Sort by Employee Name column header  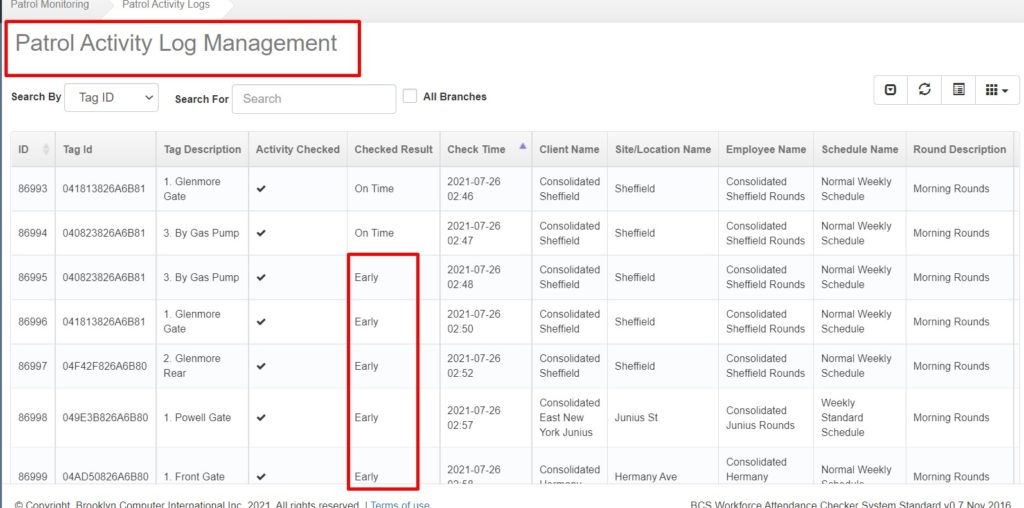click(765, 150)
